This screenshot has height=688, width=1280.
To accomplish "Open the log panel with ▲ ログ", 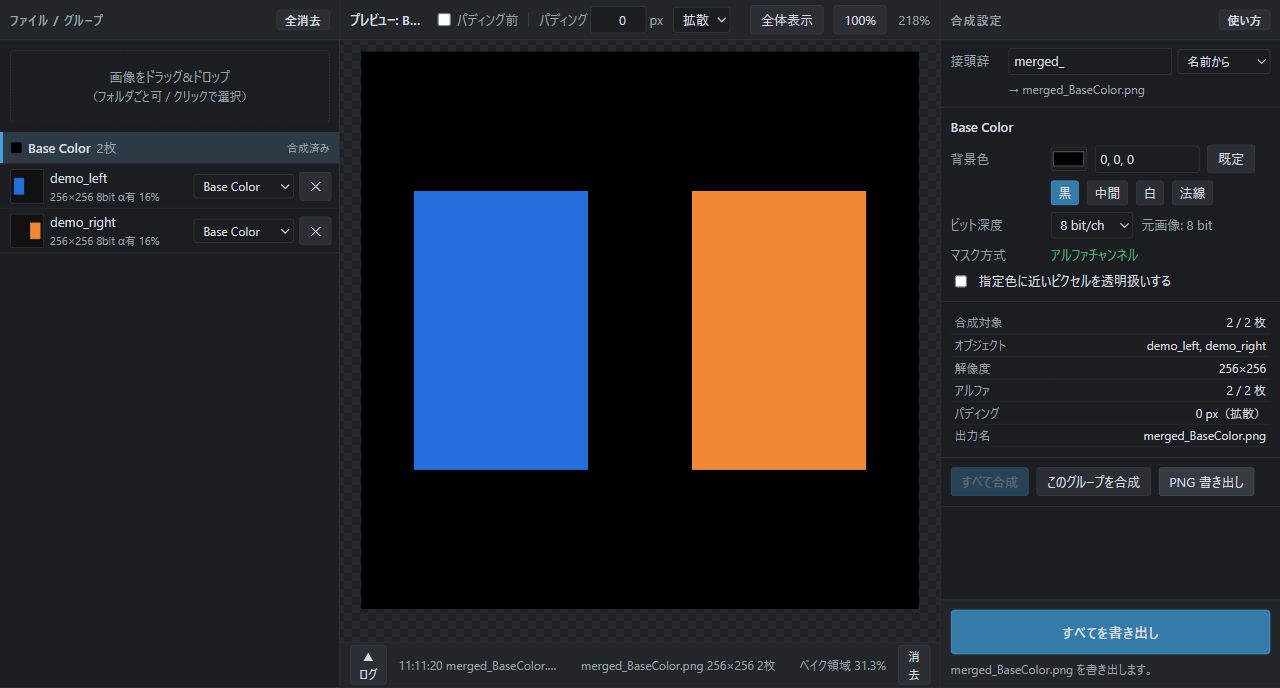I will coord(368,665).
